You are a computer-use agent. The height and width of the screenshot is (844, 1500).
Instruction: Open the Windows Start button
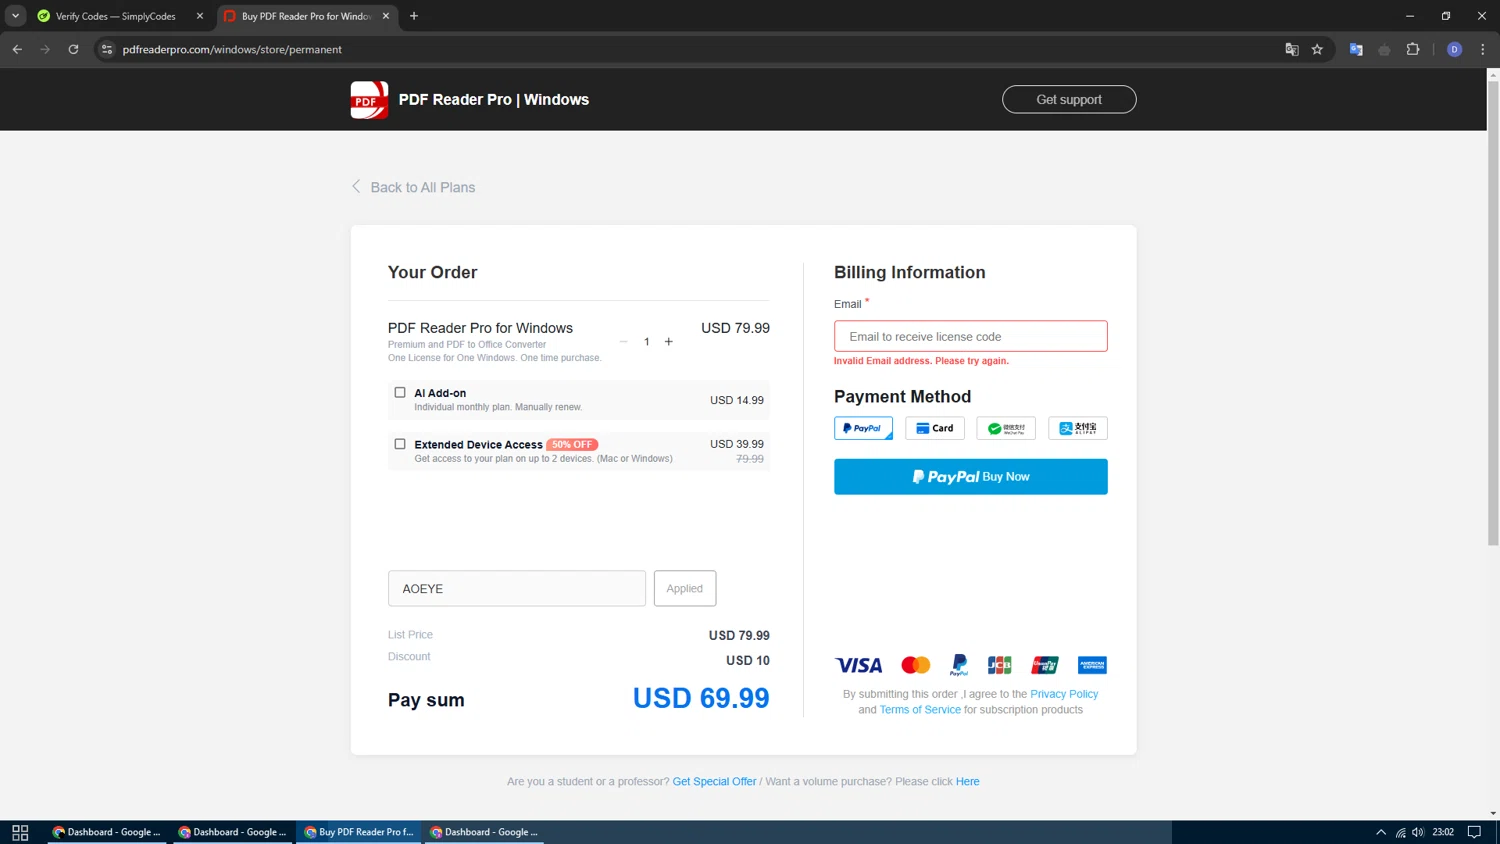tap(20, 832)
